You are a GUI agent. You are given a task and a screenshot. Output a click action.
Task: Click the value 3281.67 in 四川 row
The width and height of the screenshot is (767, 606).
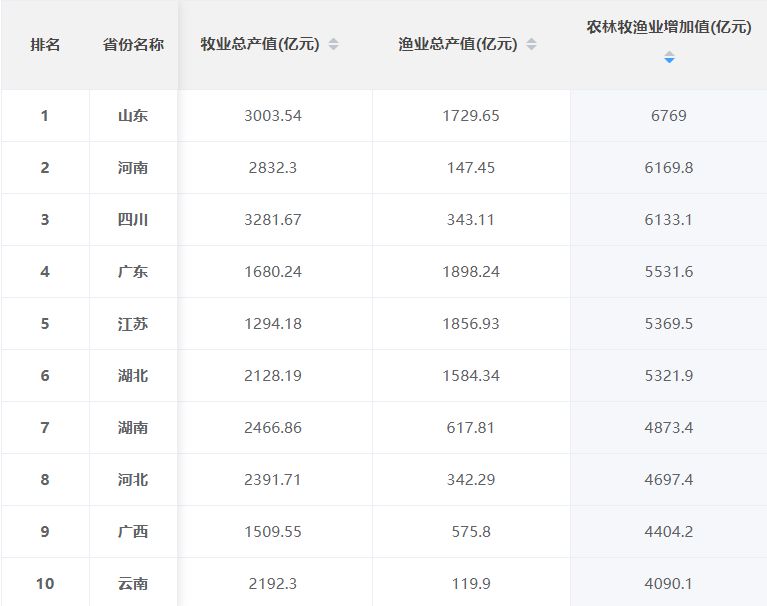(x=273, y=220)
